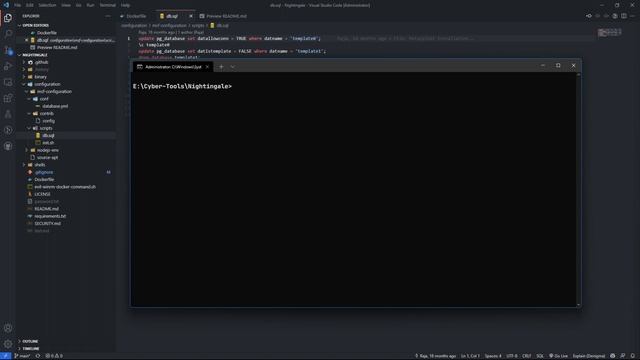Select database.yml in the explorer tree

[55, 106]
